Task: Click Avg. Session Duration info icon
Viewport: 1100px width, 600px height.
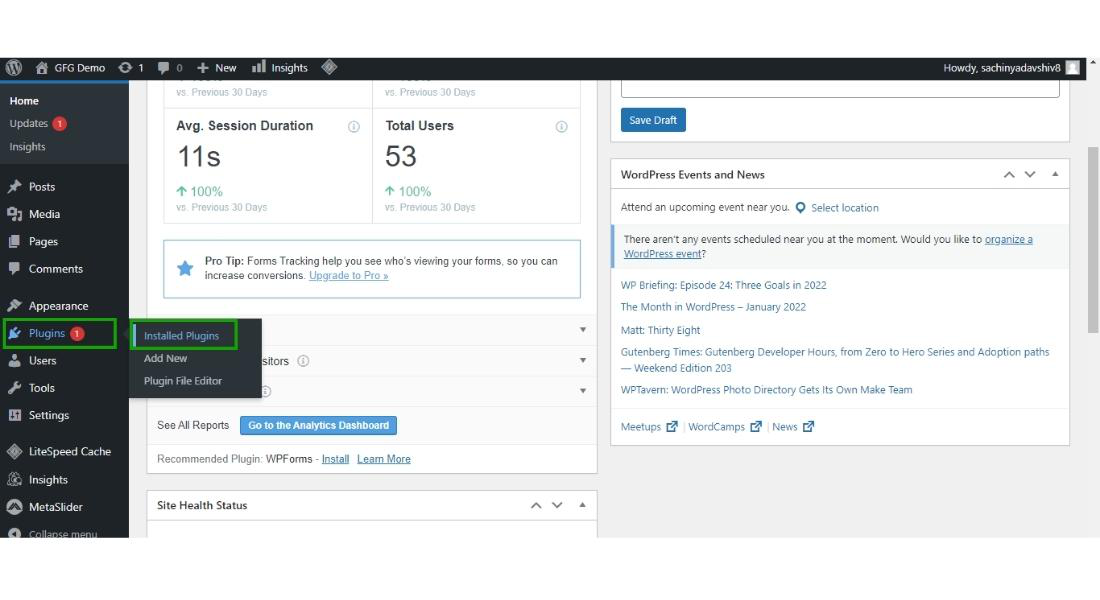Action: [x=354, y=126]
